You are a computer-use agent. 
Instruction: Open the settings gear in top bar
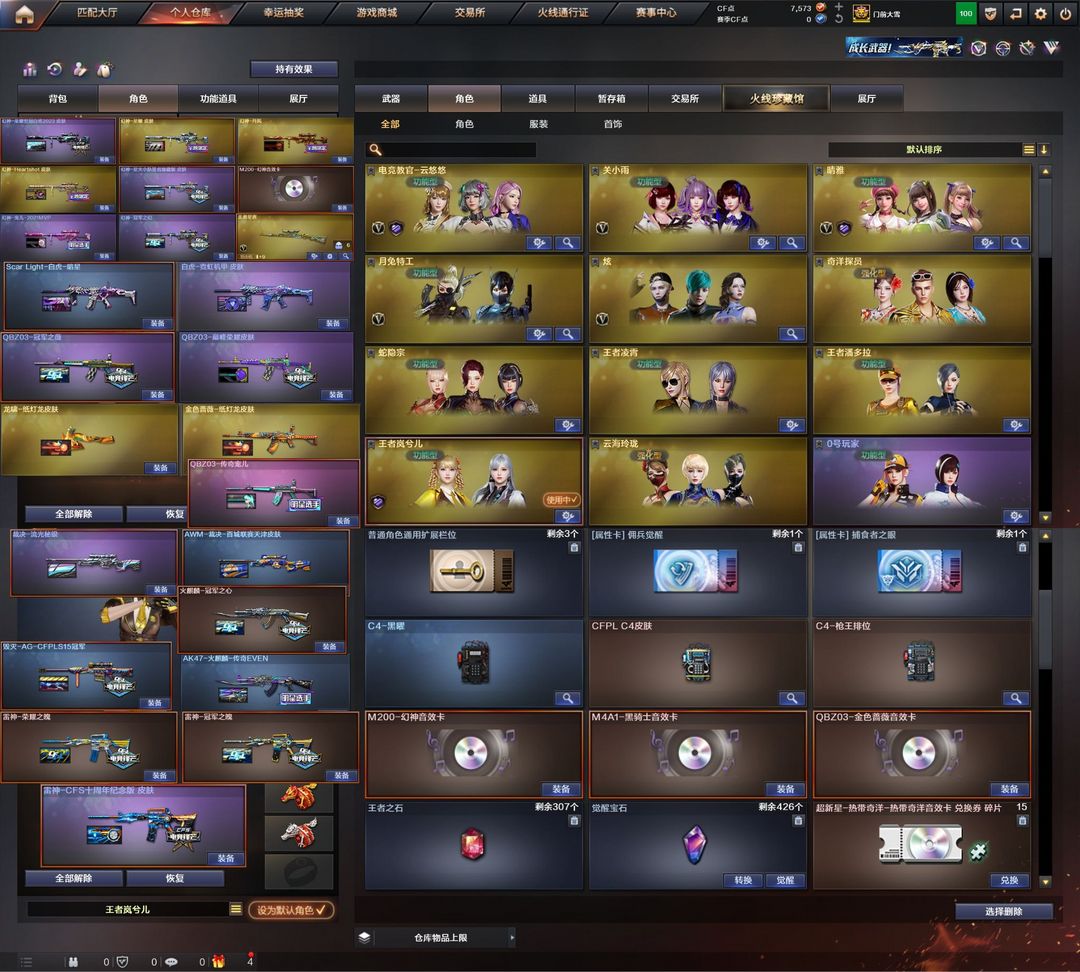[1040, 14]
